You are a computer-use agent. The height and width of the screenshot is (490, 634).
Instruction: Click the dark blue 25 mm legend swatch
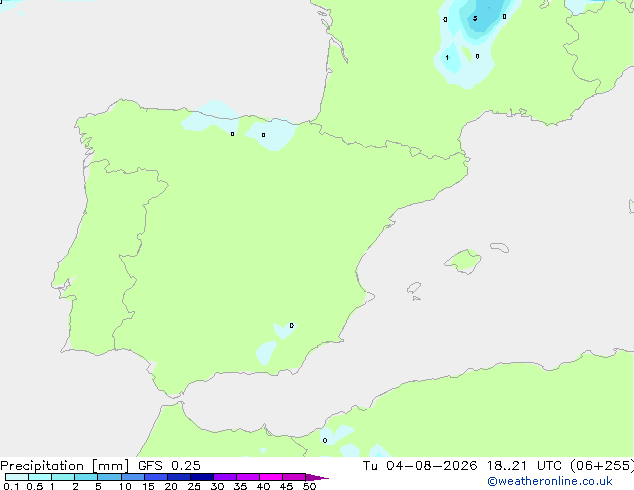(202, 477)
